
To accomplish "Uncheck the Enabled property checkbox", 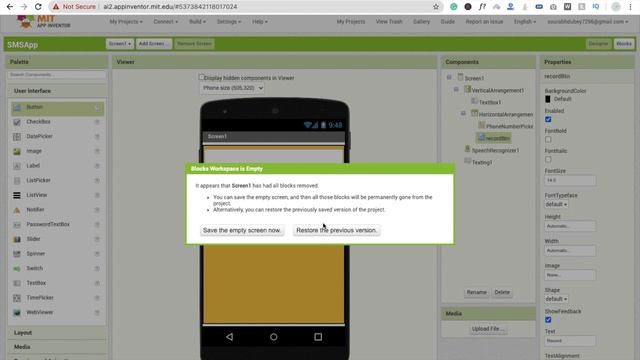I will [x=548, y=119].
